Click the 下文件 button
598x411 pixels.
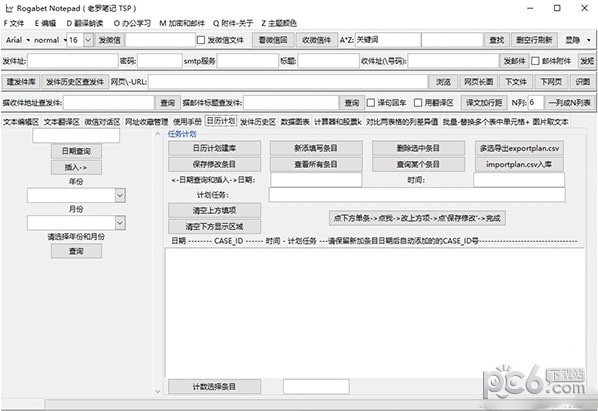[516, 82]
